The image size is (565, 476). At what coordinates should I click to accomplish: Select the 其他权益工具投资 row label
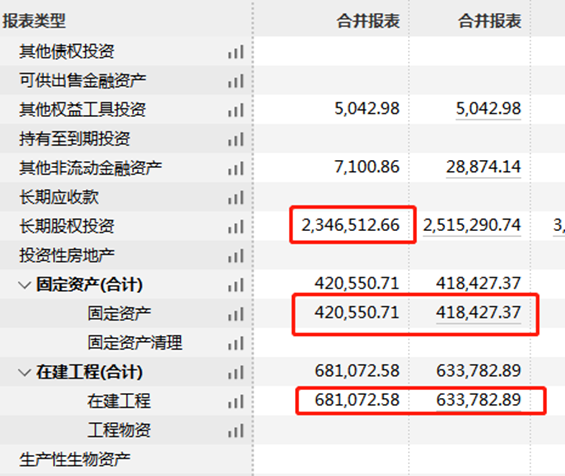coord(83,110)
